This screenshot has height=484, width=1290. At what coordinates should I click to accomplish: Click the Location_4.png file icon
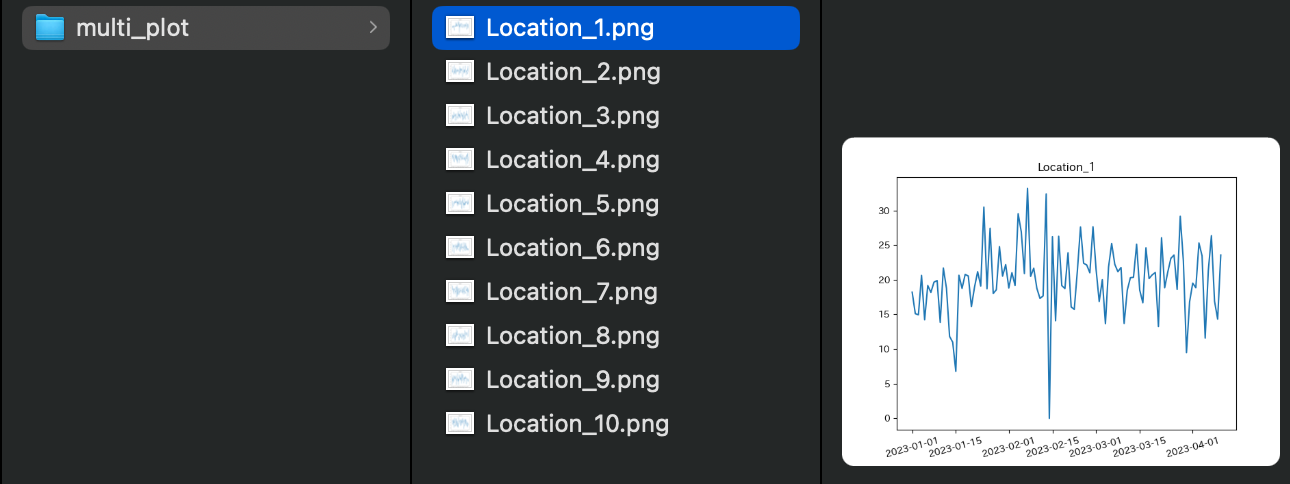459,160
